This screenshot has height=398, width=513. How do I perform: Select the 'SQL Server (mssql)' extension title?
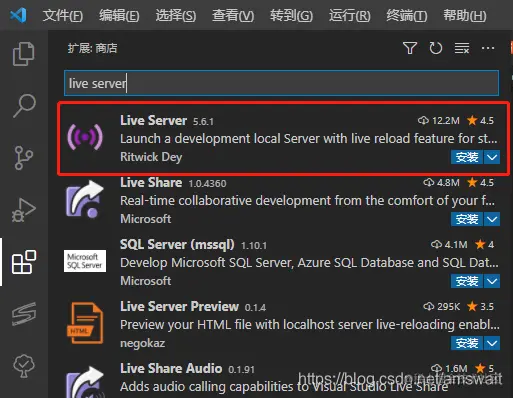[x=177, y=244]
